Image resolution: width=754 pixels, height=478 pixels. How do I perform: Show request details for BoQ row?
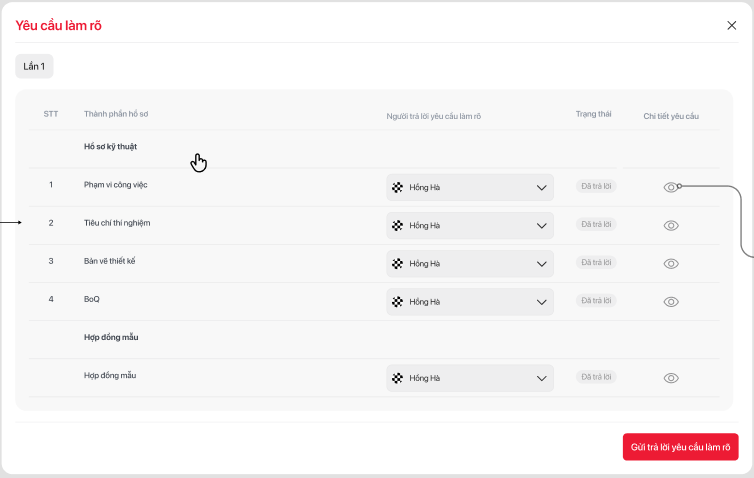(671, 301)
